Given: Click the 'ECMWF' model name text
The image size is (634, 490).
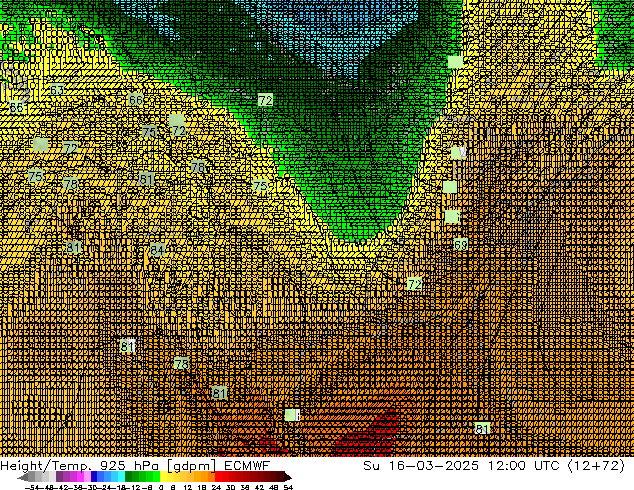Looking at the screenshot, I should (247, 466).
